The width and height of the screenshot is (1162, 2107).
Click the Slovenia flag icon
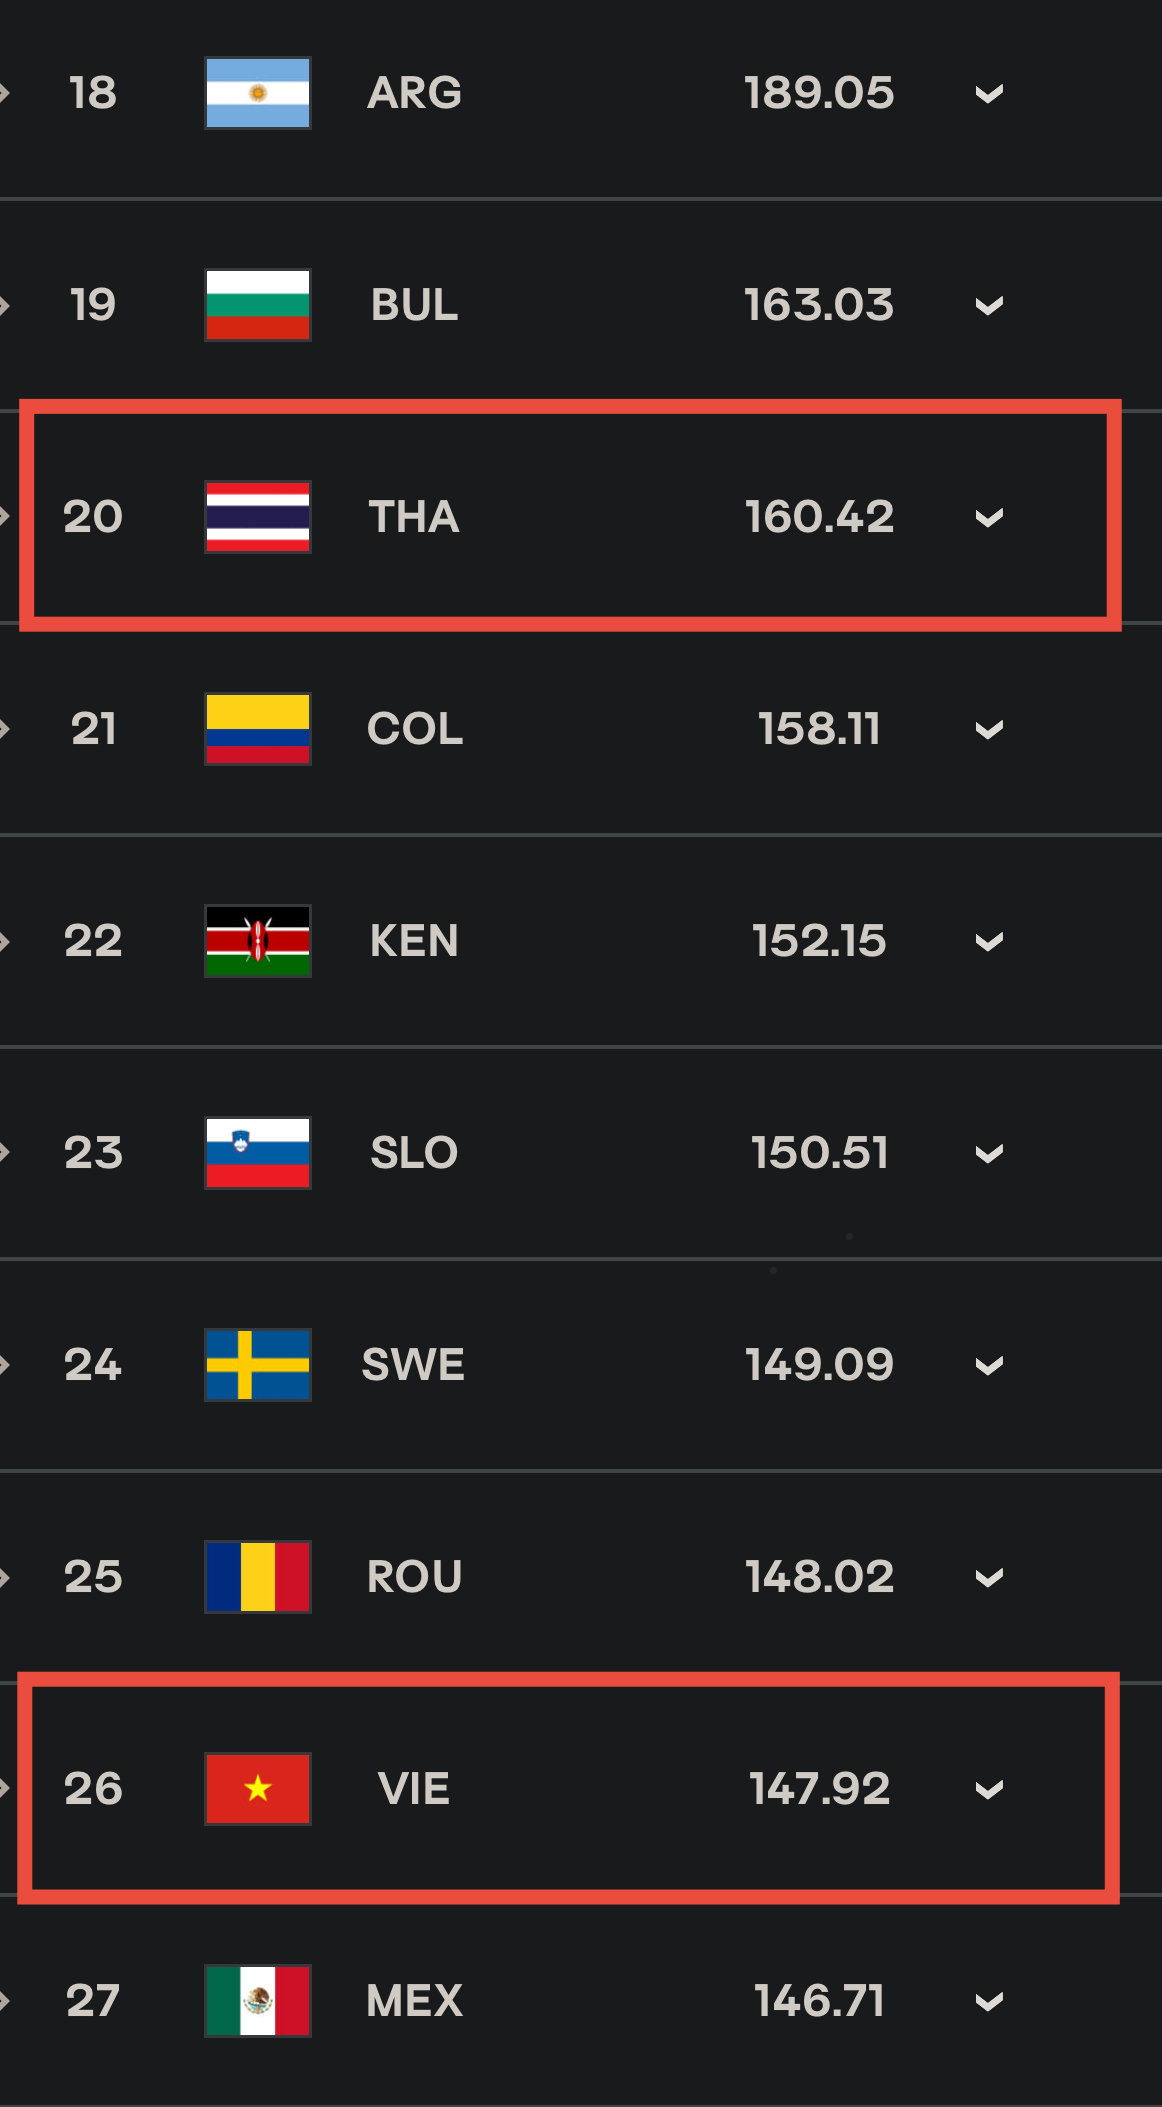click(x=258, y=1153)
